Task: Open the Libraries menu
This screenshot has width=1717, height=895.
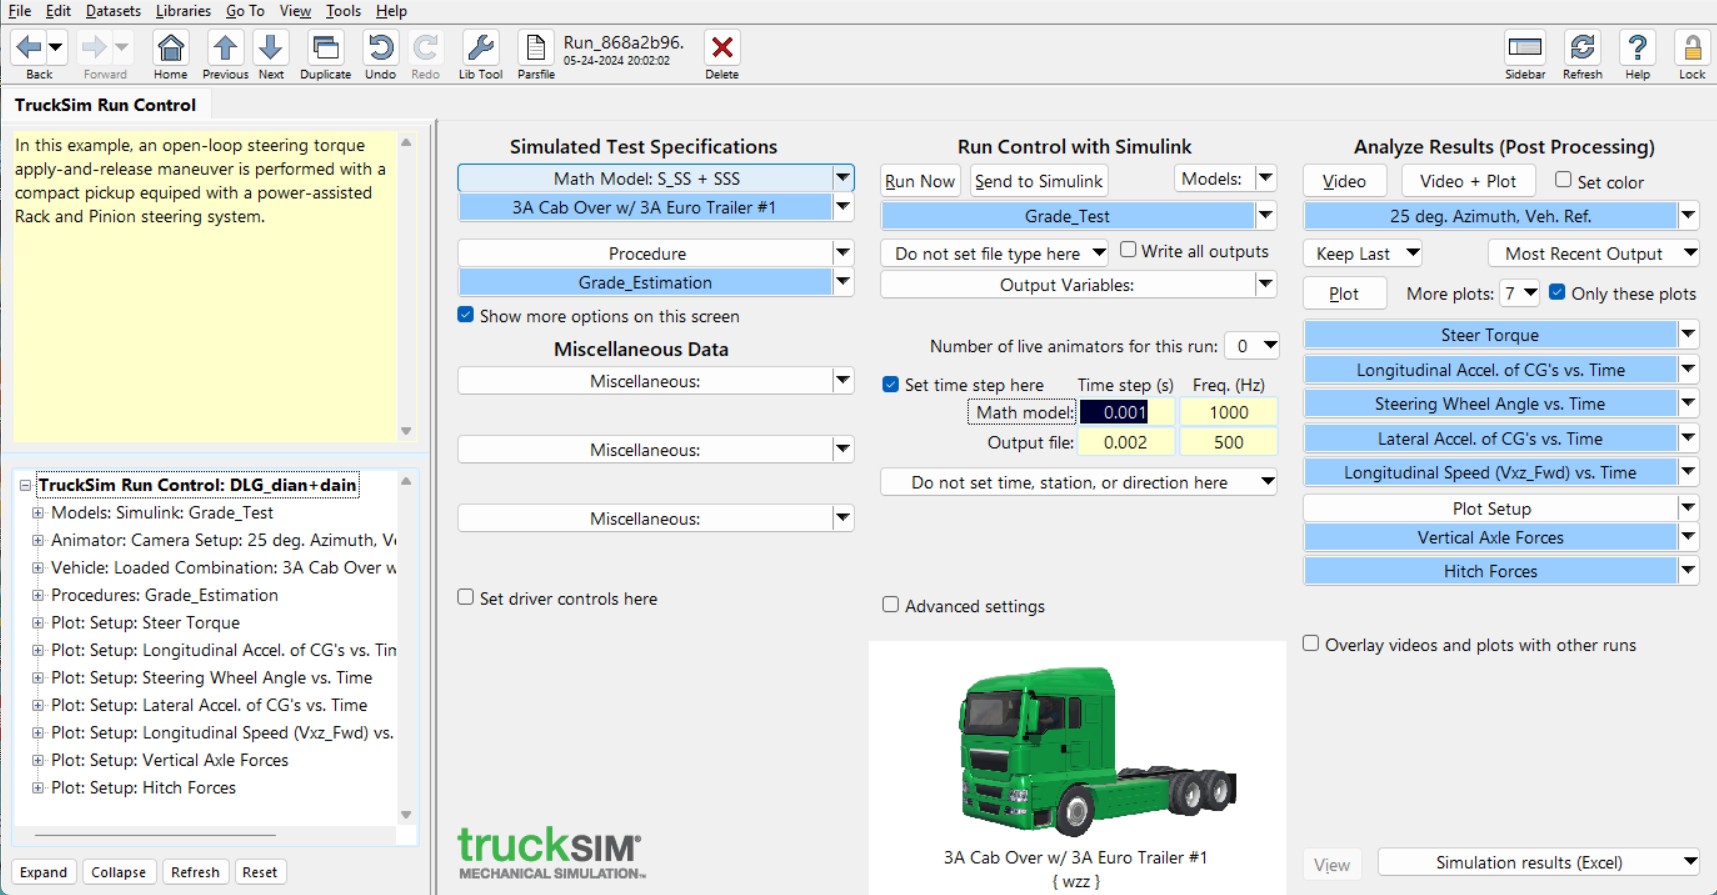Action: tap(183, 11)
